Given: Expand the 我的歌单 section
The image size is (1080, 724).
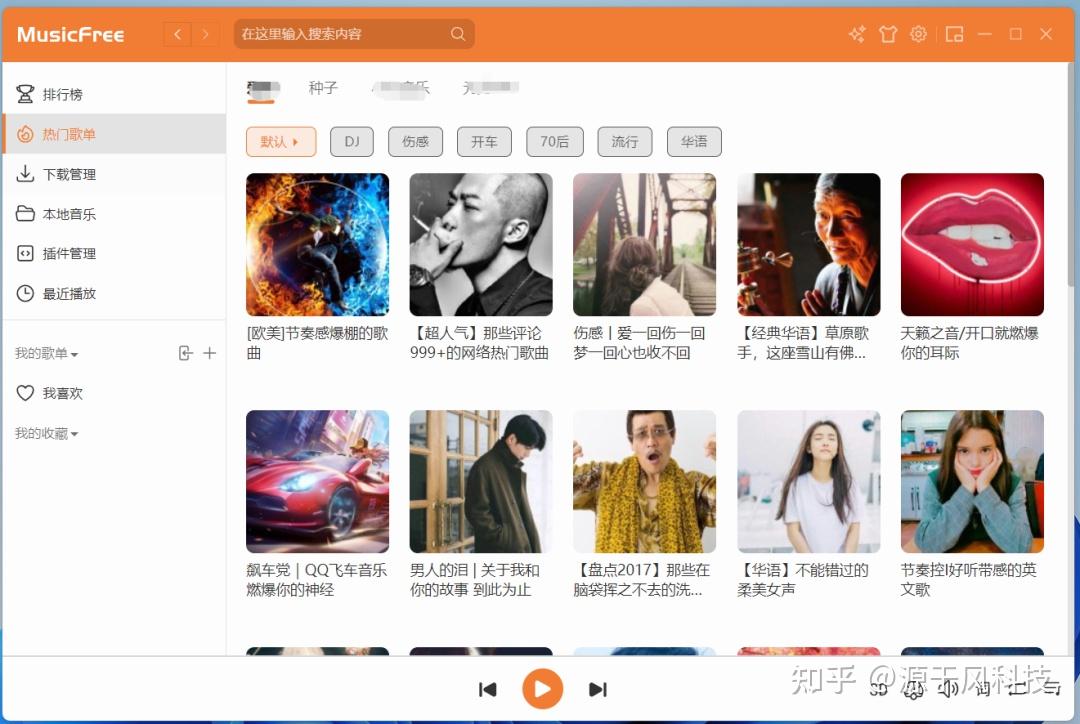Looking at the screenshot, I should pos(45,353).
